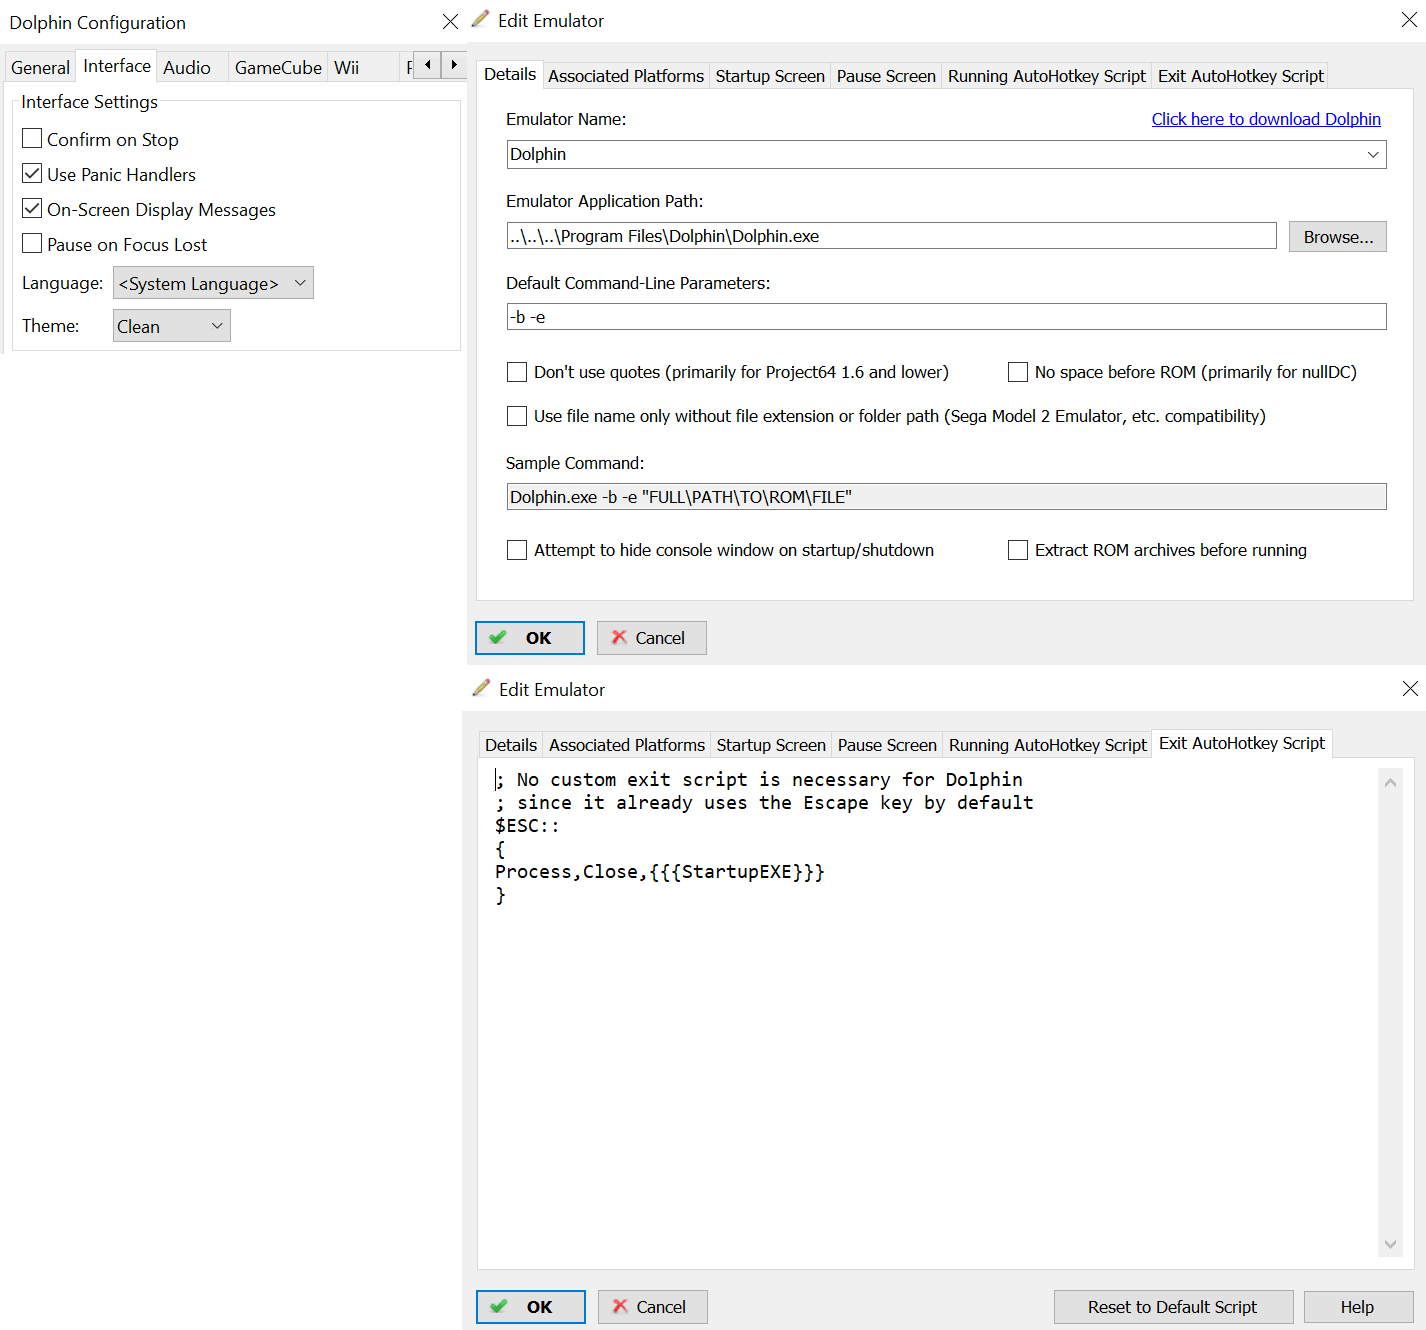
Task: Open Startup Screen tab in lower Edit Emulator
Action: 771,745
